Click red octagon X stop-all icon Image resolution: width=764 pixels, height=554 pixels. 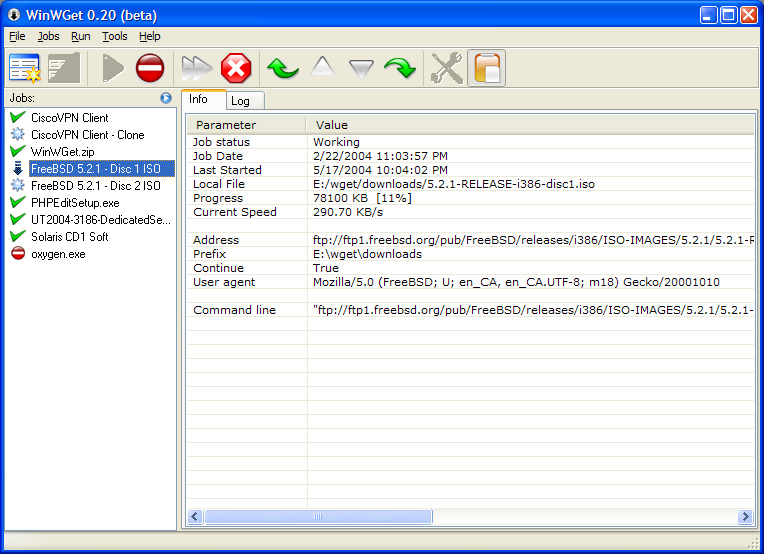click(236, 68)
